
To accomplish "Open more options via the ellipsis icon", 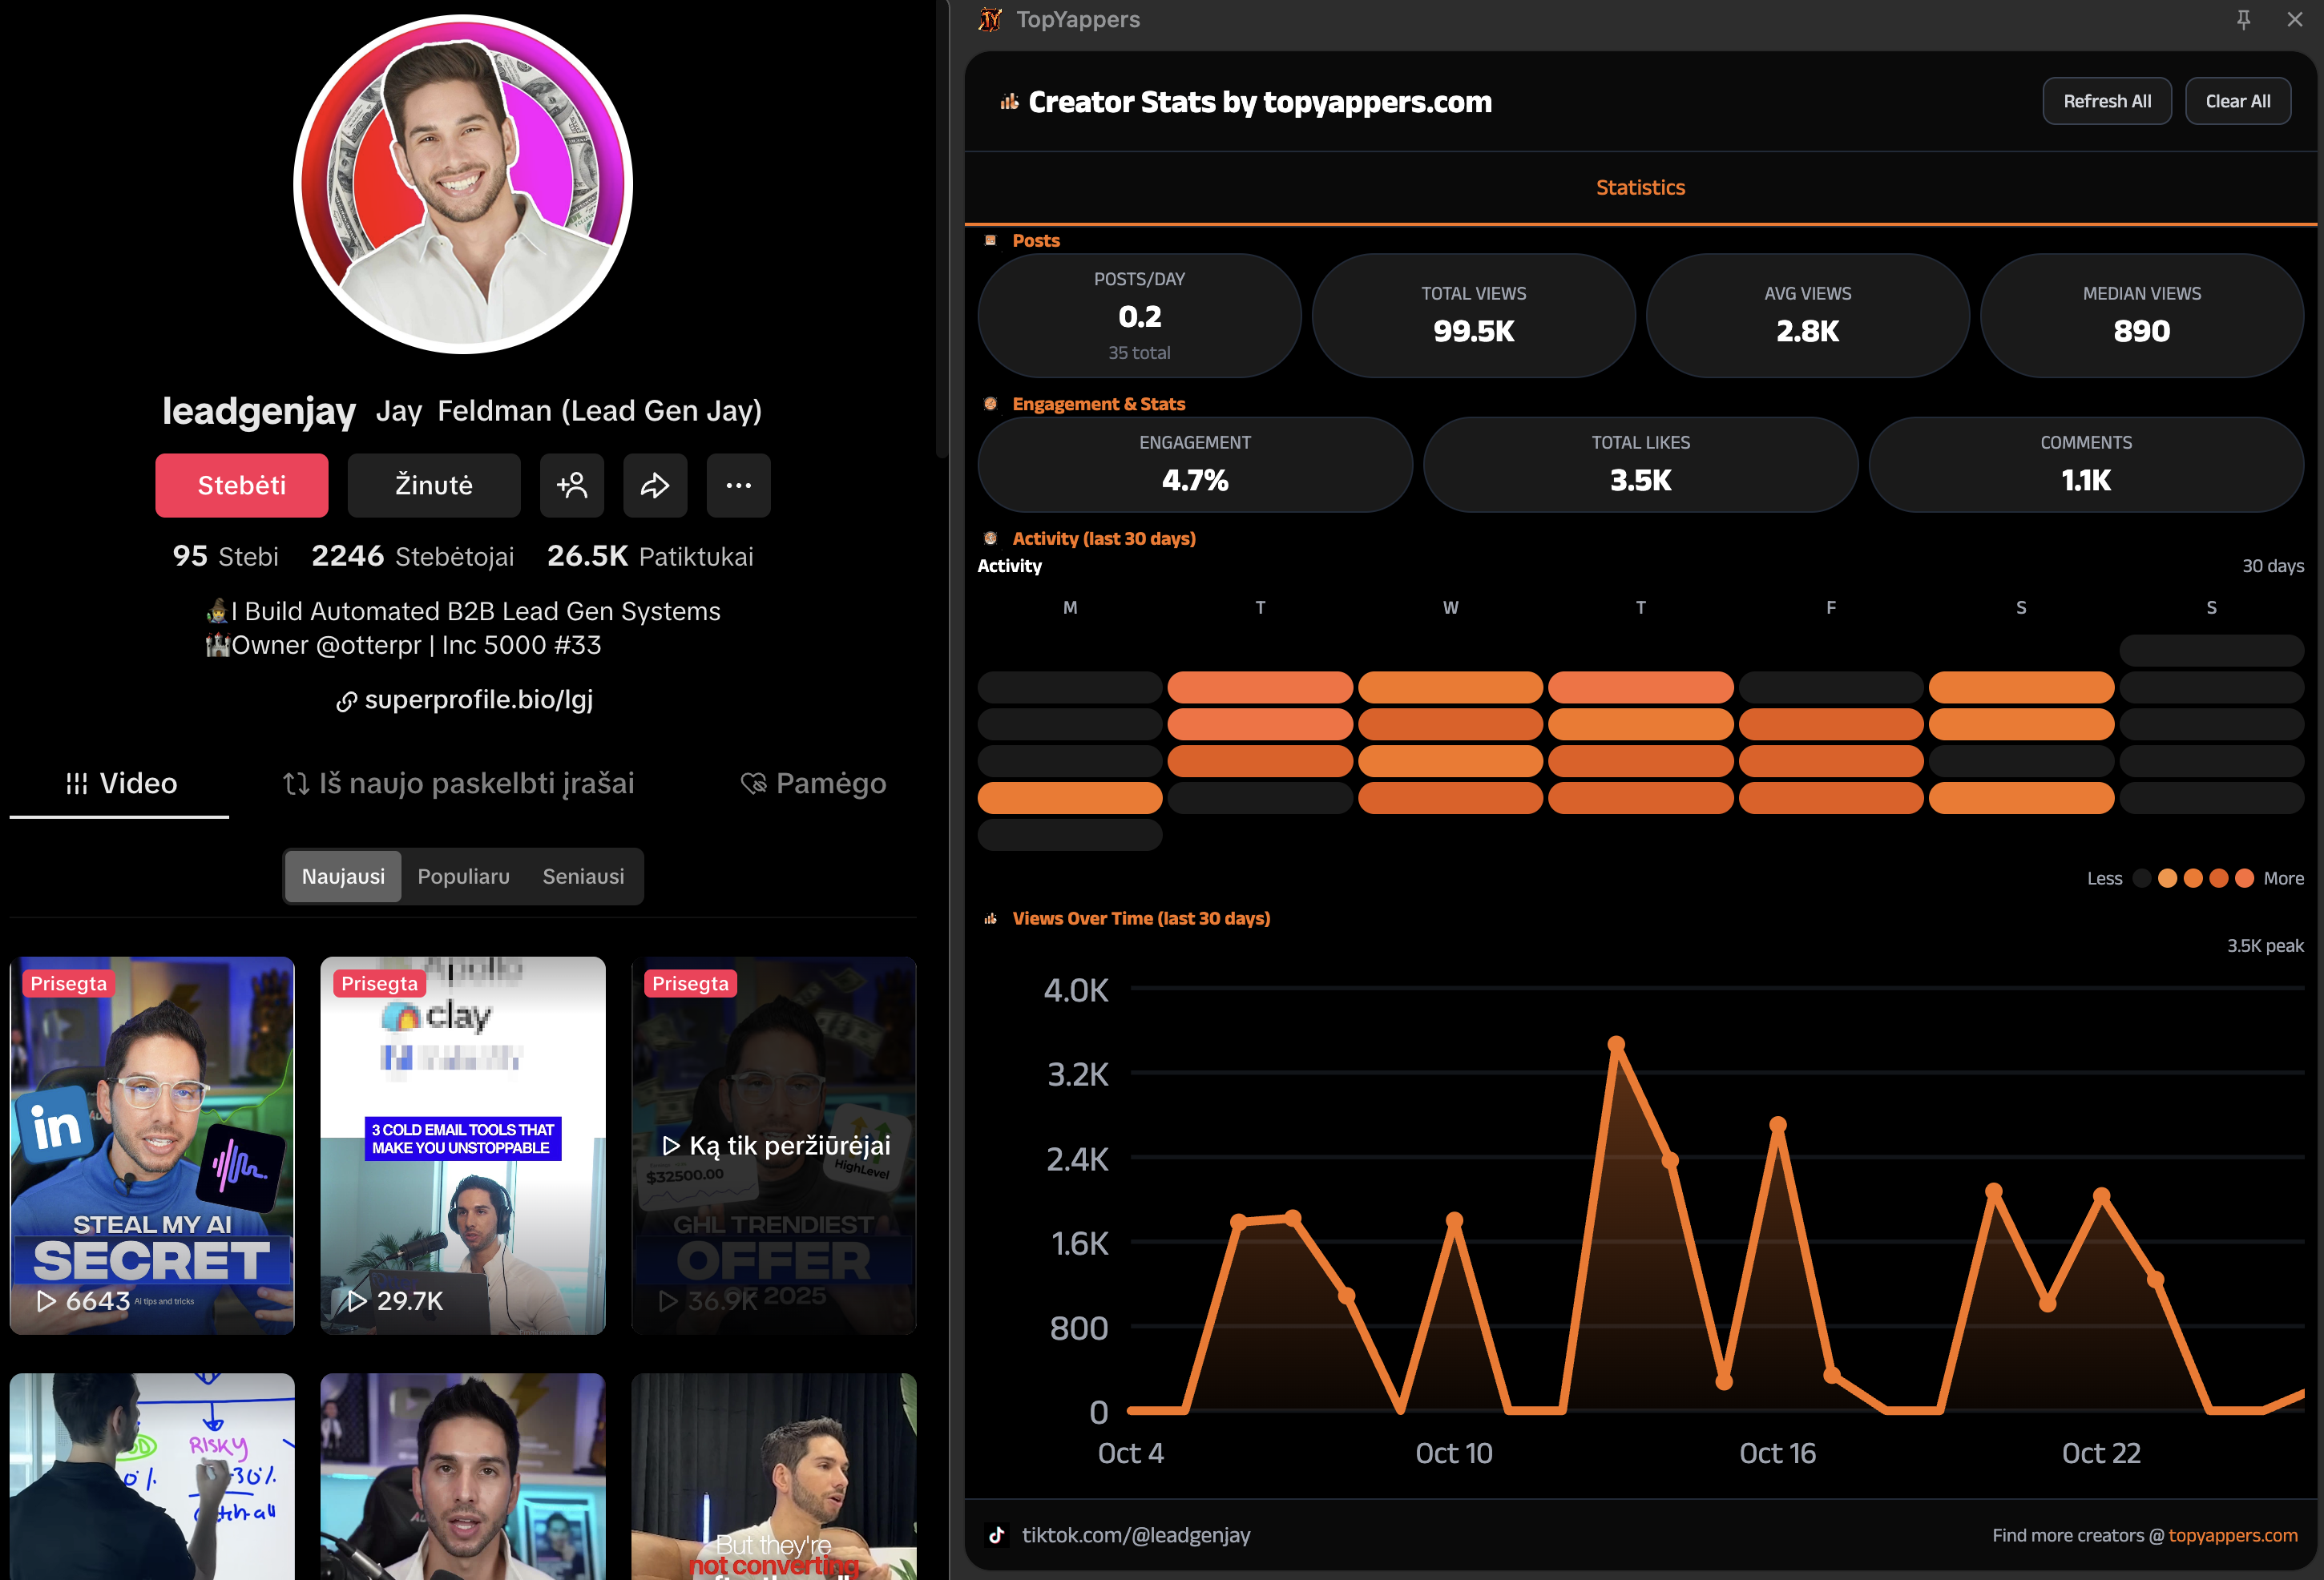I will [738, 485].
